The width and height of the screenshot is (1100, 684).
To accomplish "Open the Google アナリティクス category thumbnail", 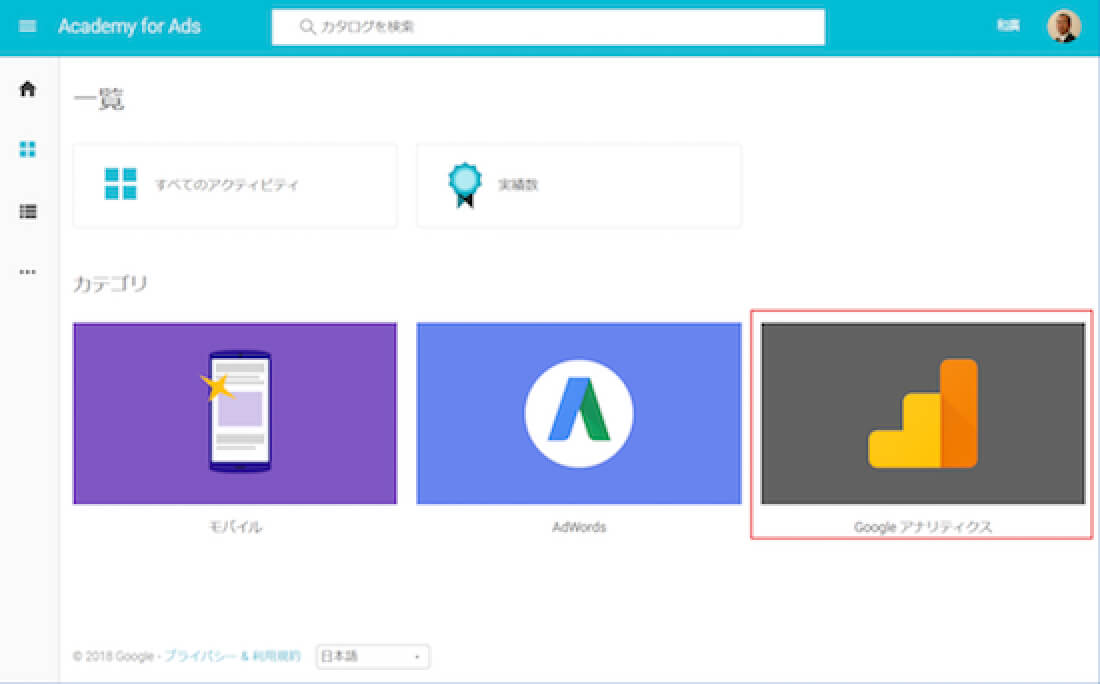I will [923, 413].
